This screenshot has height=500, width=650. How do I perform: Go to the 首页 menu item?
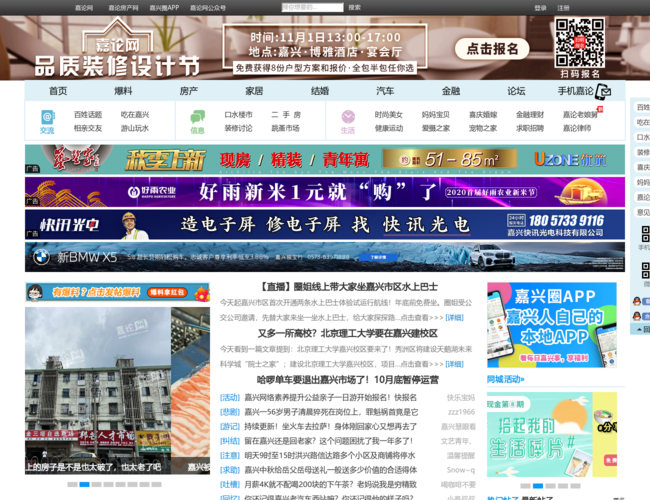(x=58, y=91)
